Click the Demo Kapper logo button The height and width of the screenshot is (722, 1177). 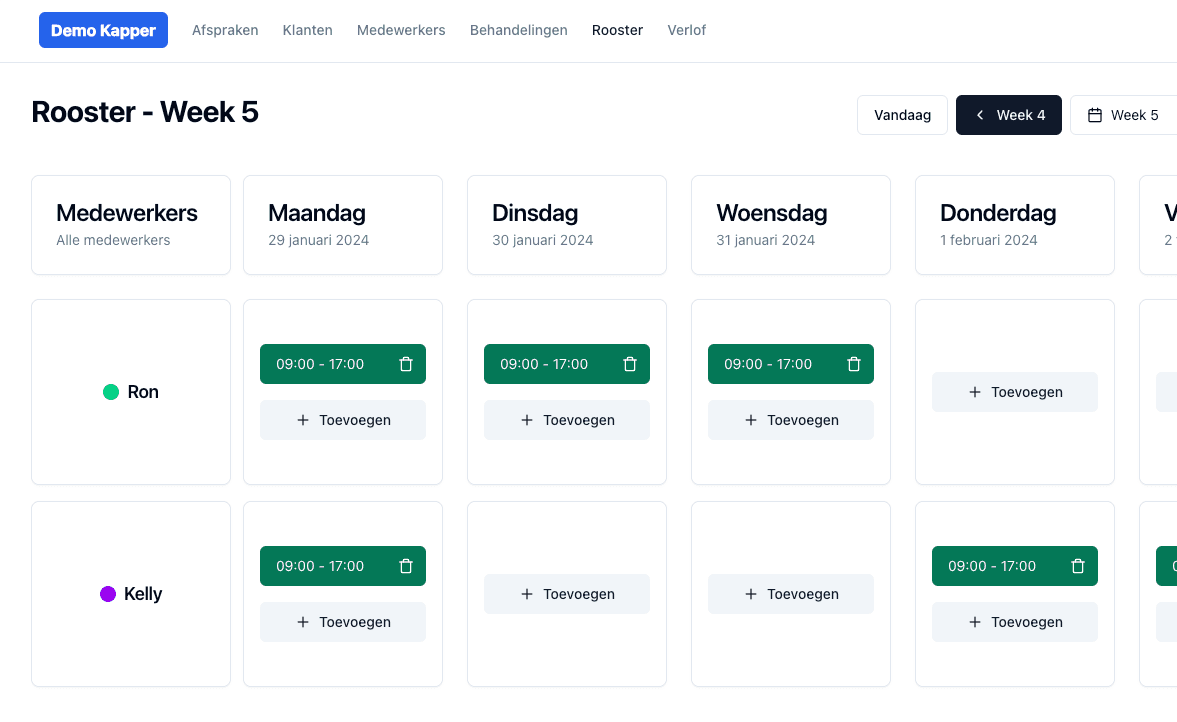click(x=103, y=30)
